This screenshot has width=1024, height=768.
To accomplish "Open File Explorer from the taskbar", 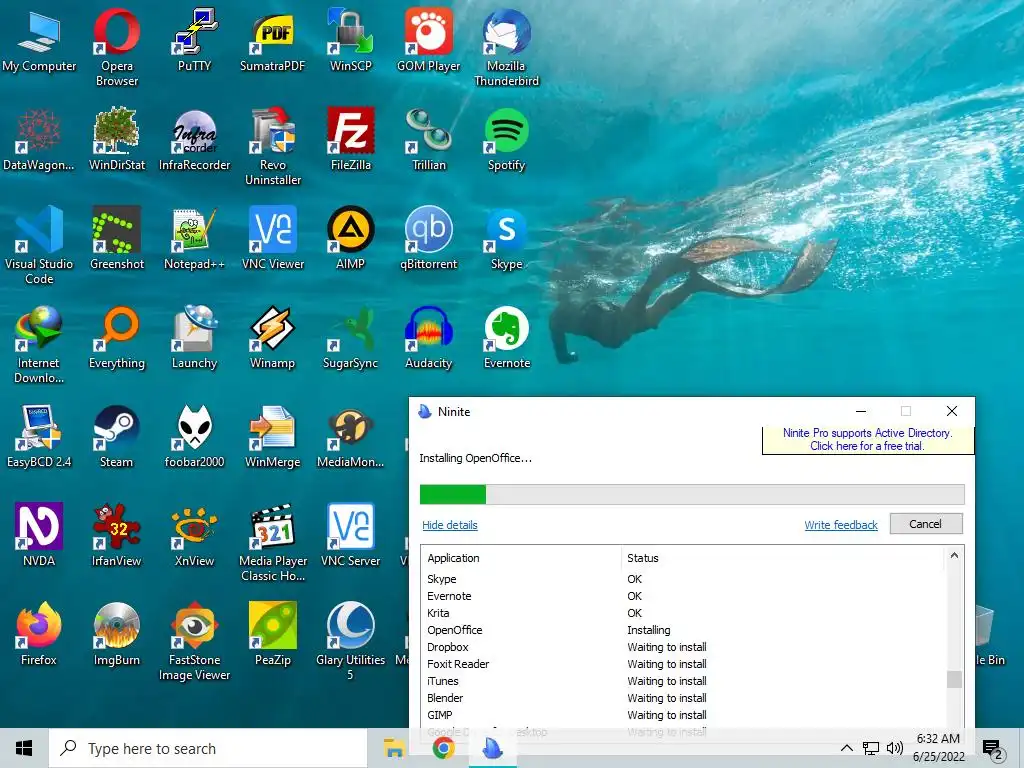I will click(394, 748).
